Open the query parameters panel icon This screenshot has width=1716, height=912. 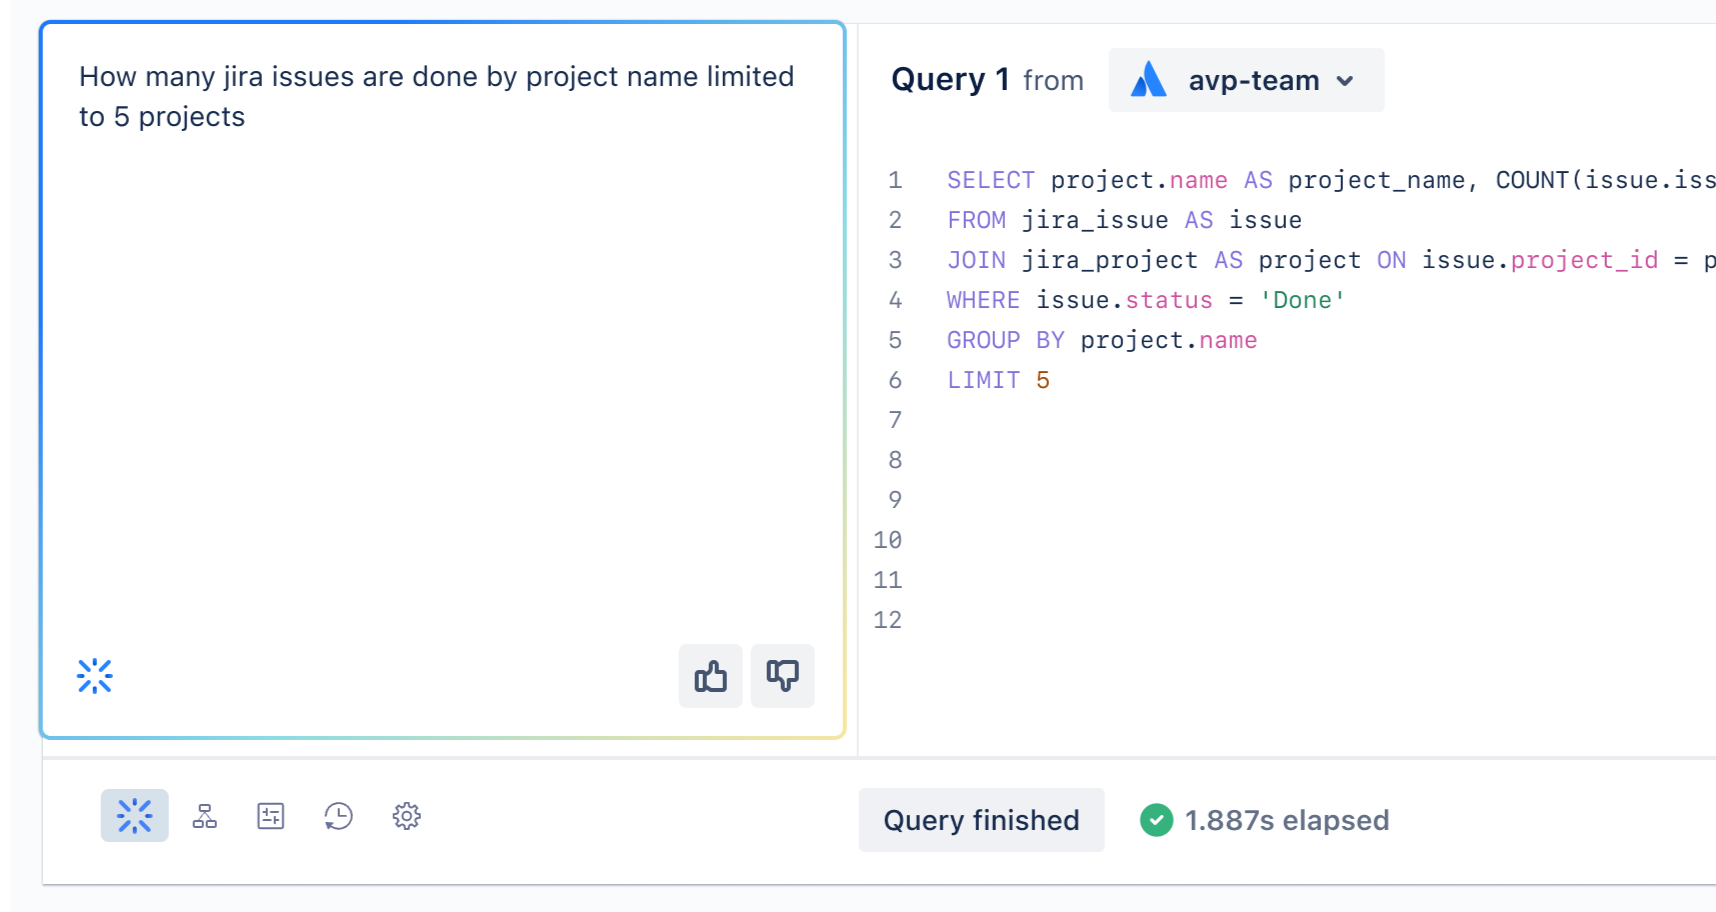270,816
